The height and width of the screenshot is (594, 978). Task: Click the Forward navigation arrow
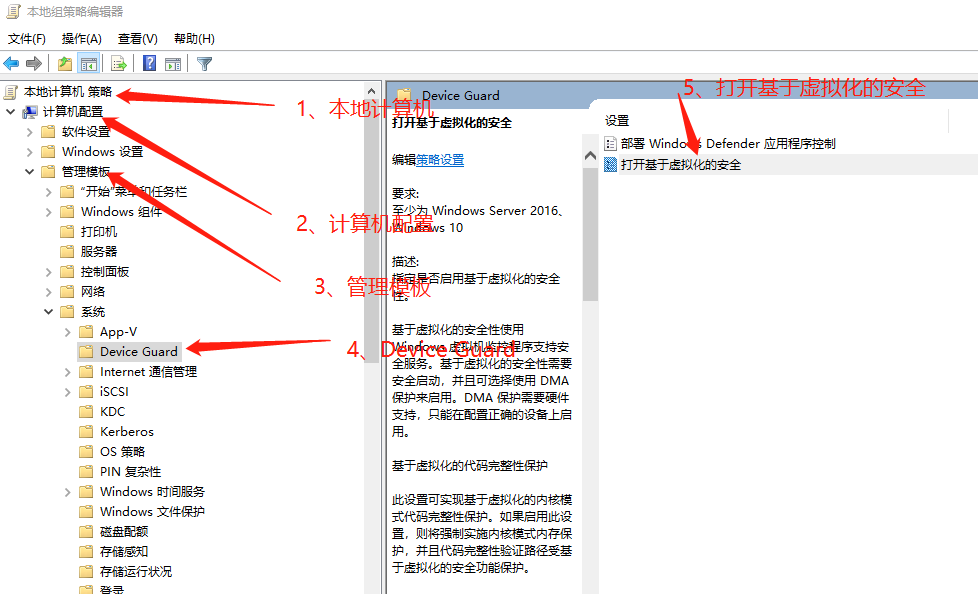[33, 63]
